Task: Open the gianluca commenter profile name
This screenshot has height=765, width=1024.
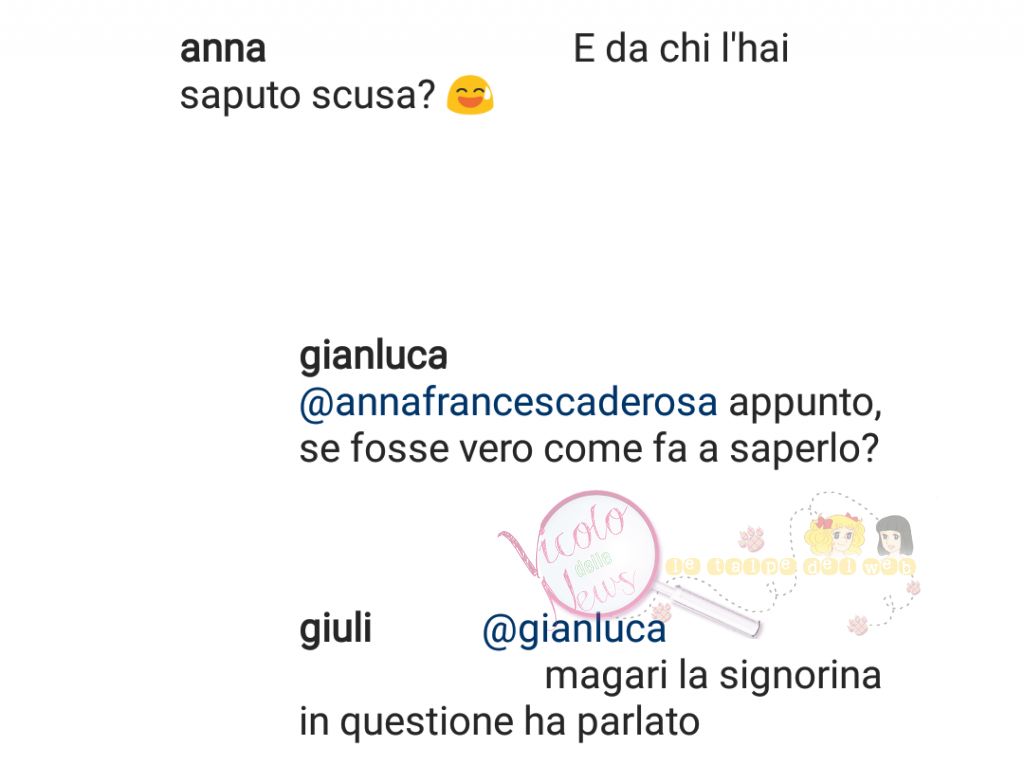Action: (373, 357)
